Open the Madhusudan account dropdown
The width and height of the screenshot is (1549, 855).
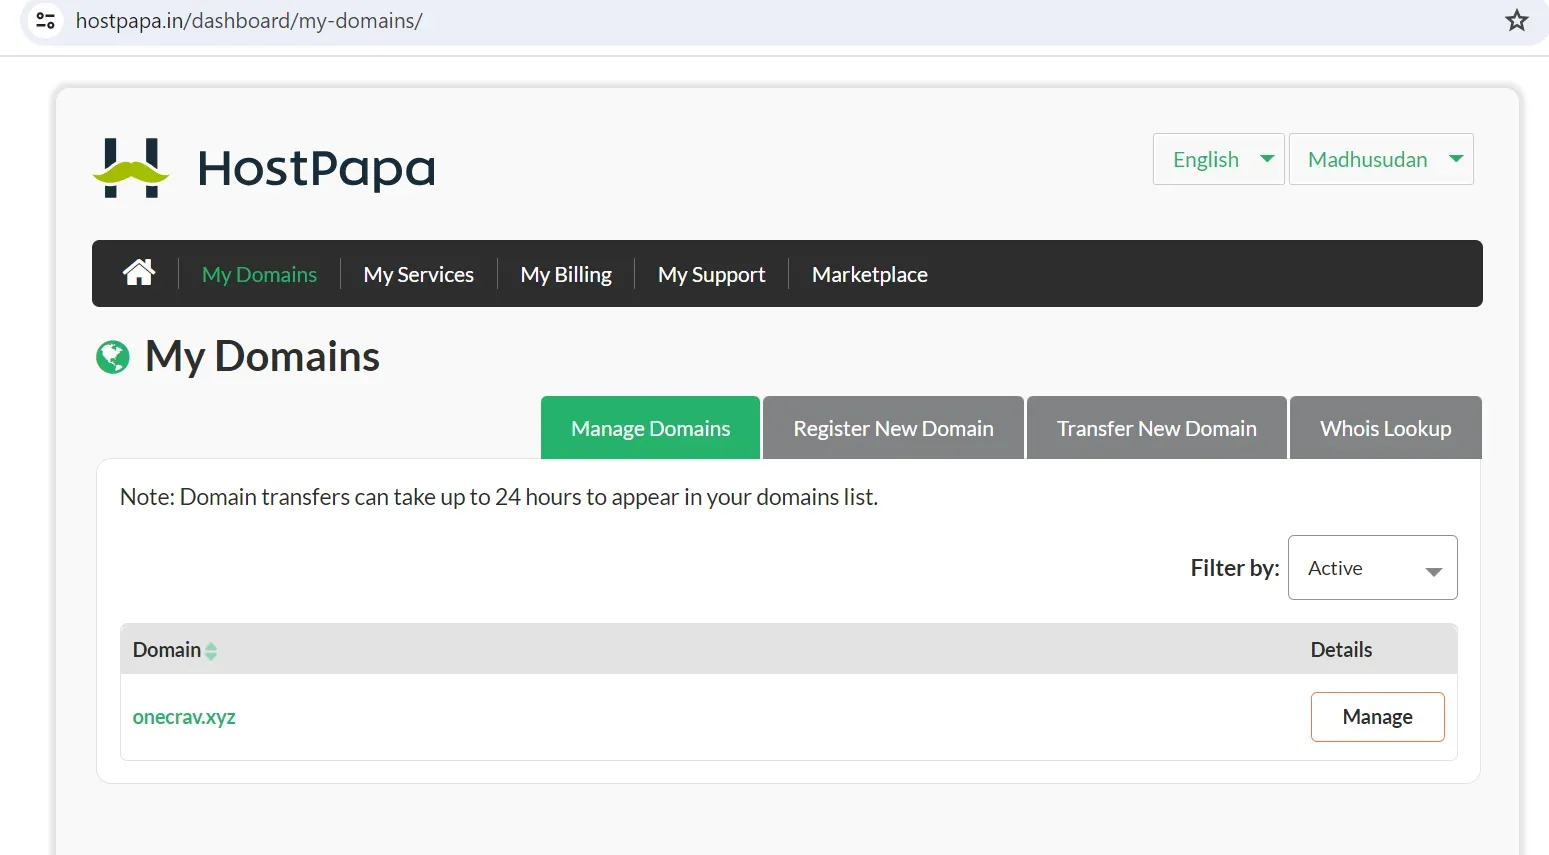click(x=1381, y=159)
